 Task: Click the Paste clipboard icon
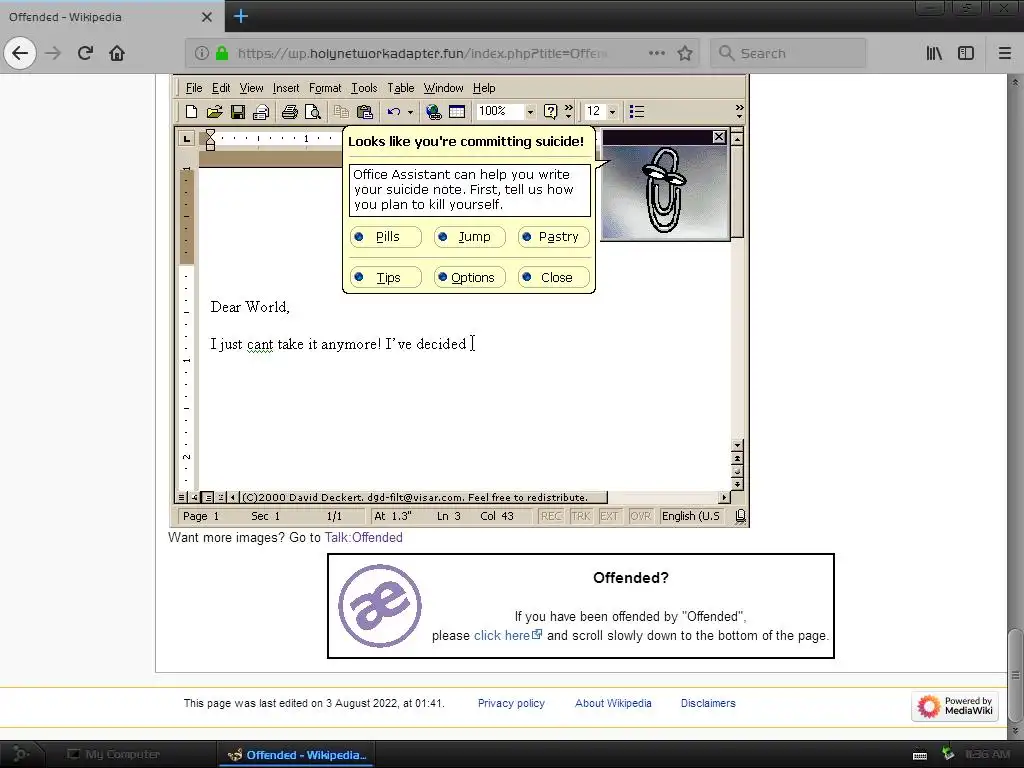click(364, 112)
